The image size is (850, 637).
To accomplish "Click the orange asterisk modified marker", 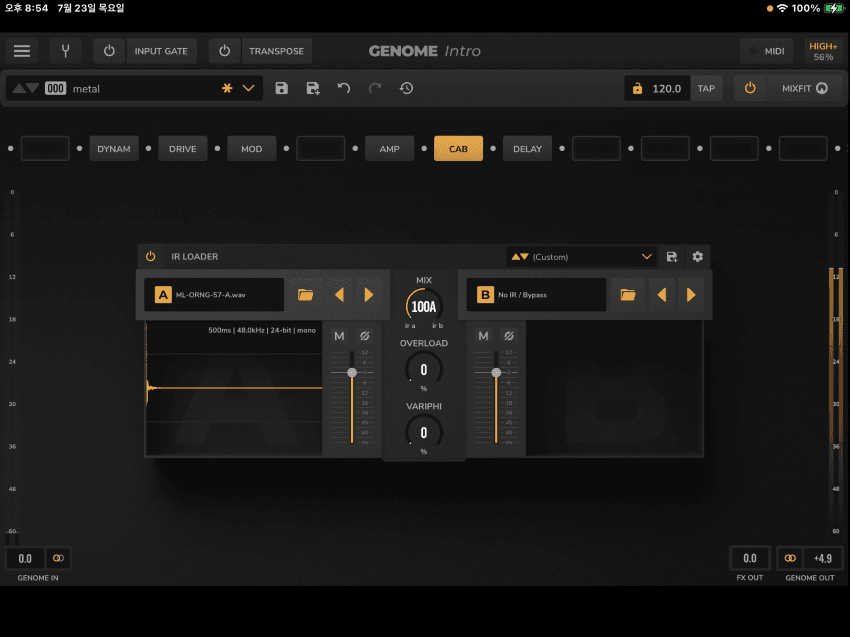I will click(227, 88).
